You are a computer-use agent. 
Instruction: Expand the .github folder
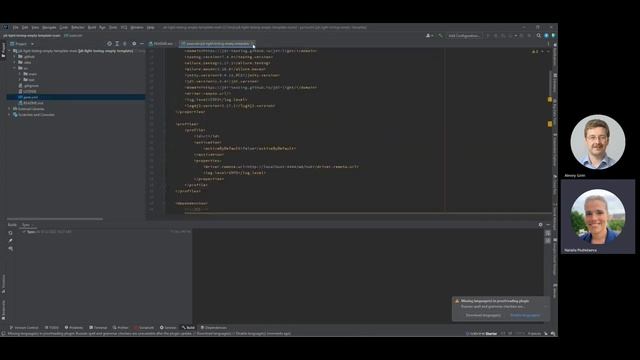click(15, 57)
